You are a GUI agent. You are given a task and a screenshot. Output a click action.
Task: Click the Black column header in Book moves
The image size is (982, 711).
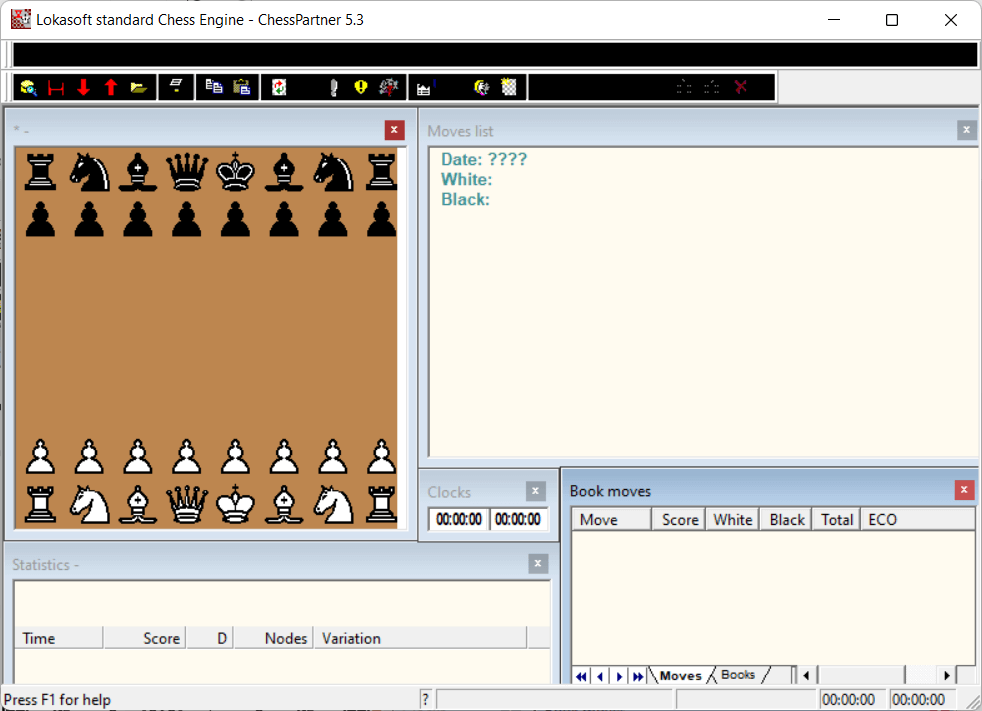coord(786,520)
